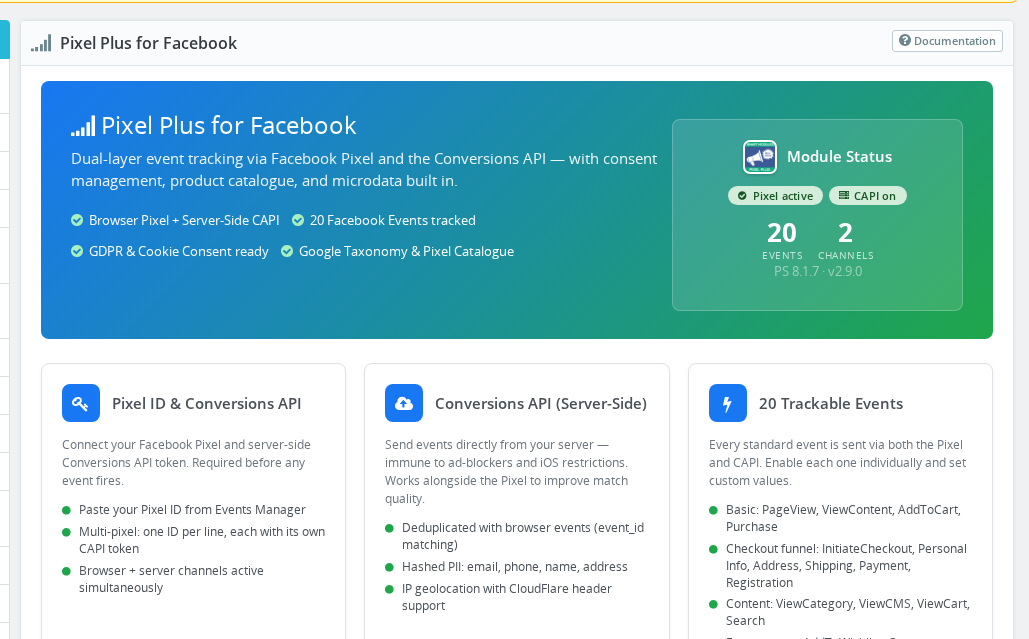1029x639 pixels.
Task: Open the Documentation button
Action: pyautogui.click(x=947, y=41)
